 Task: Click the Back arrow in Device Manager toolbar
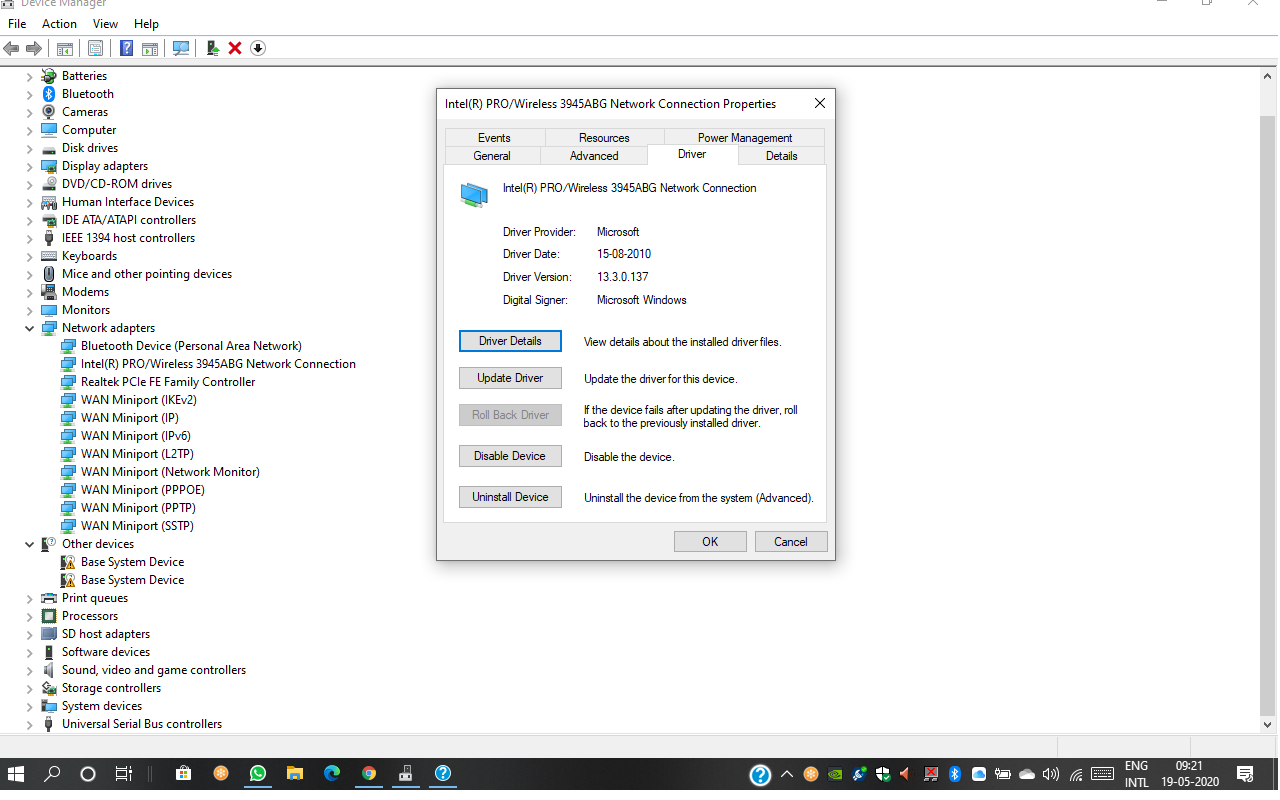pyautogui.click(x=12, y=48)
